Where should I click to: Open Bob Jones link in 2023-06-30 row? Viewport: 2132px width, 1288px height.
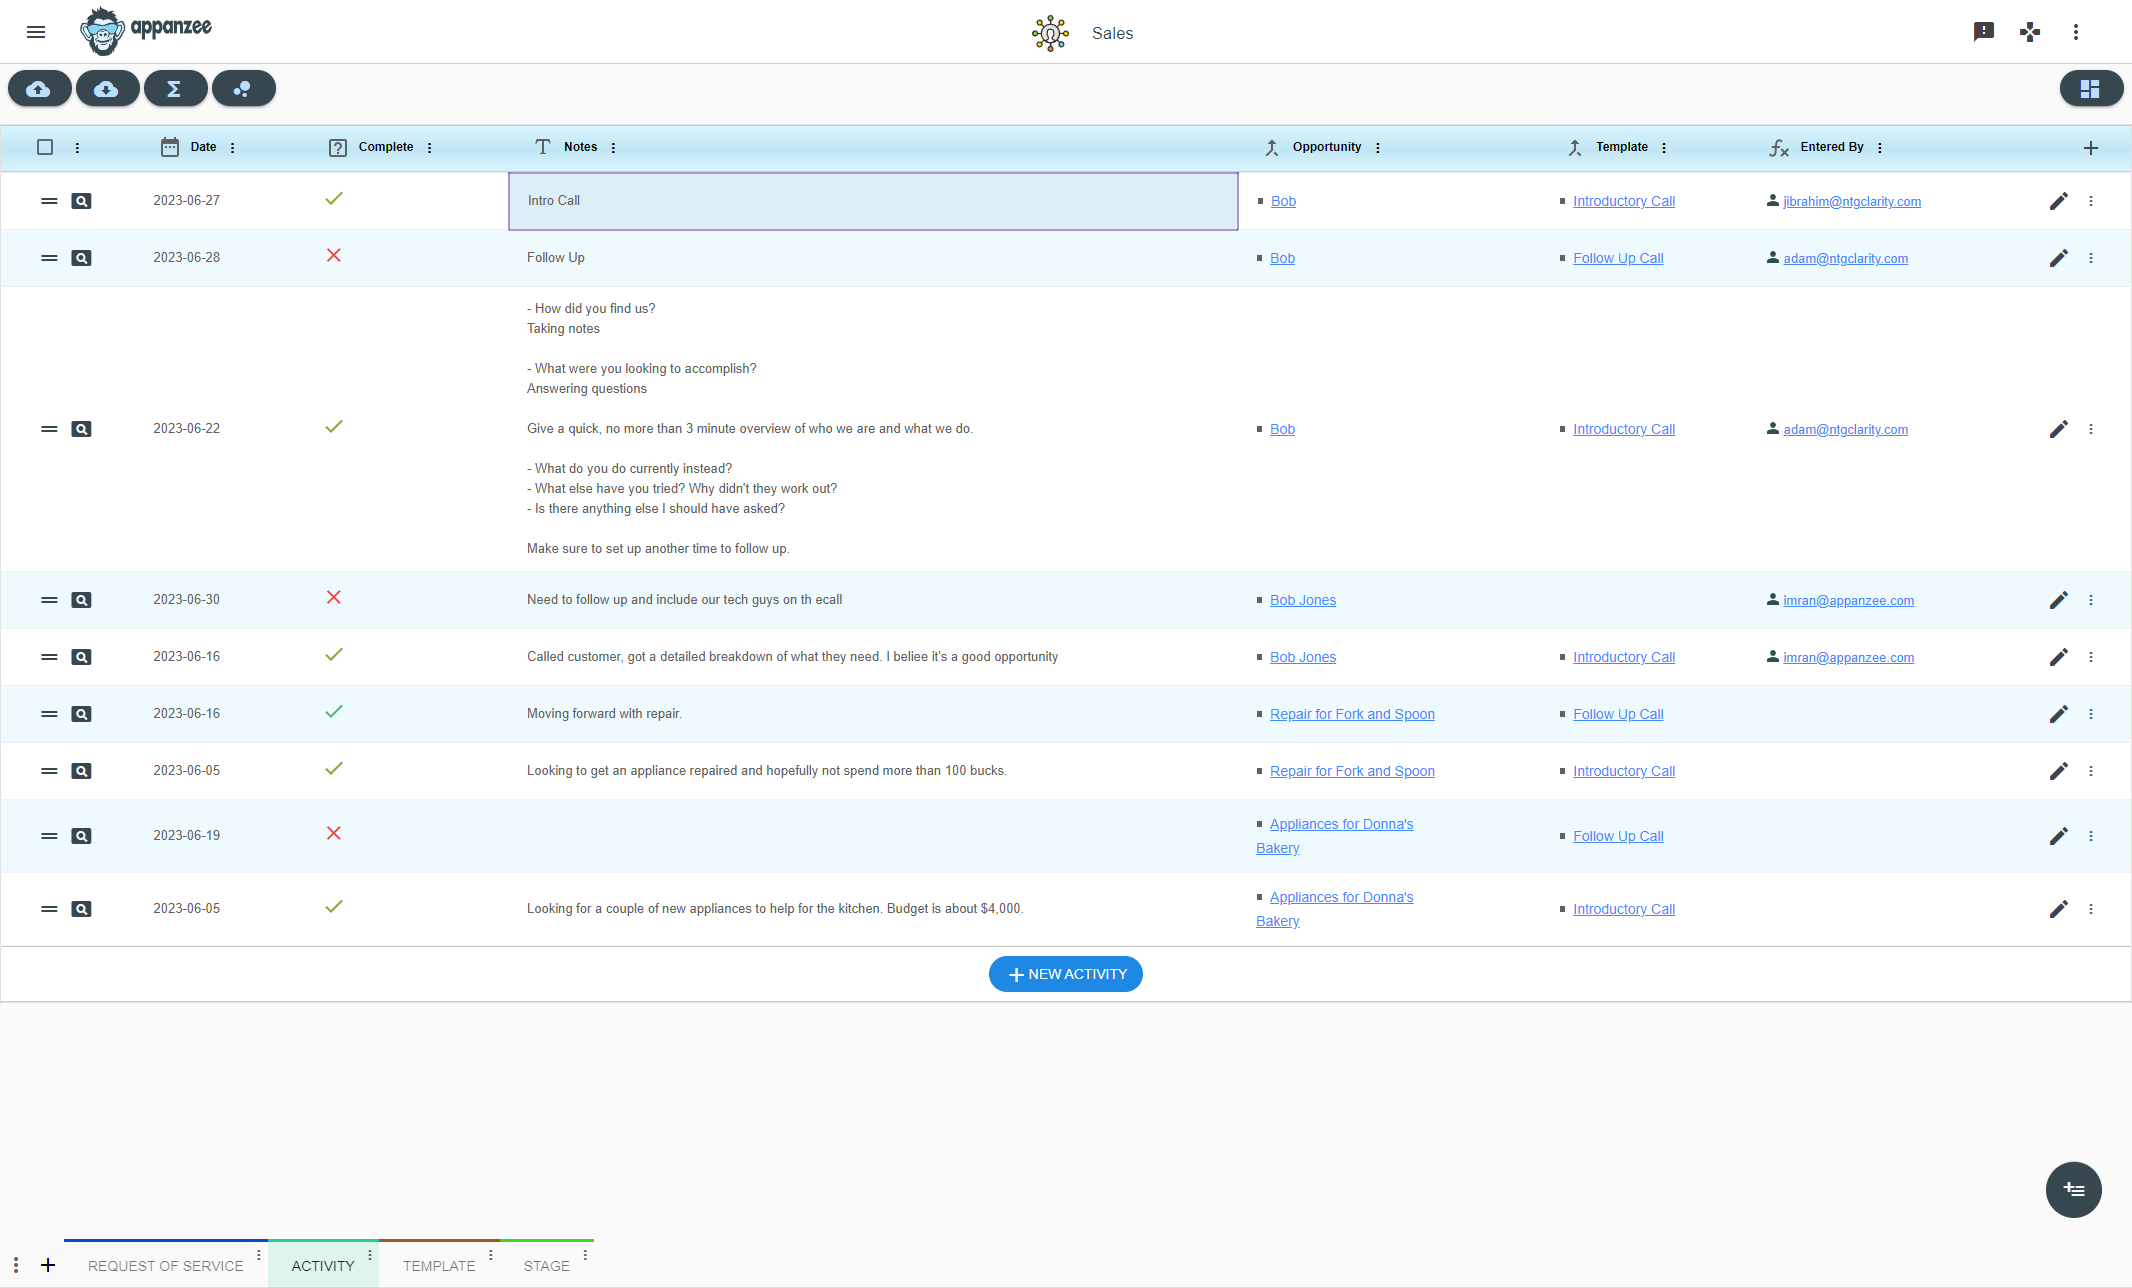[1303, 600]
